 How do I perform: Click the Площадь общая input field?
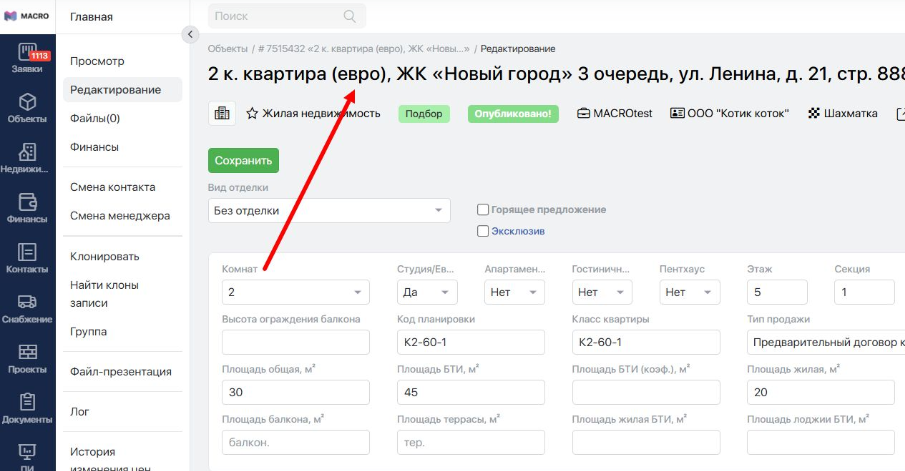(295, 392)
